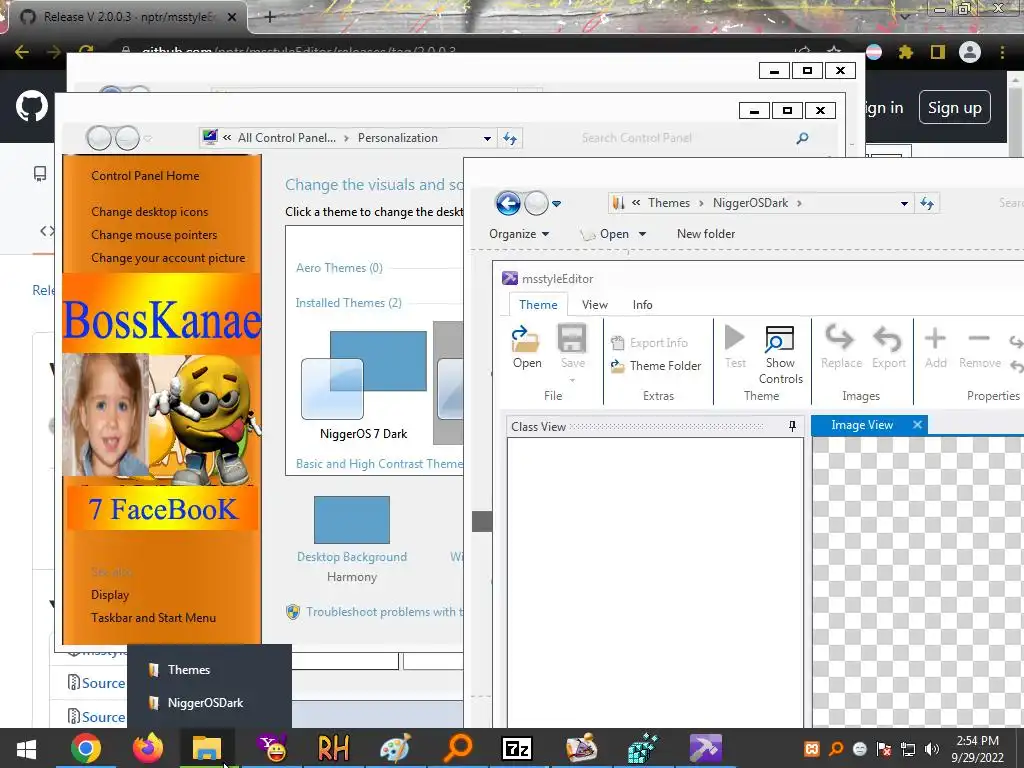The height and width of the screenshot is (768, 1024).
Task: Open the Paint palette taskbar icon
Action: click(x=395, y=748)
